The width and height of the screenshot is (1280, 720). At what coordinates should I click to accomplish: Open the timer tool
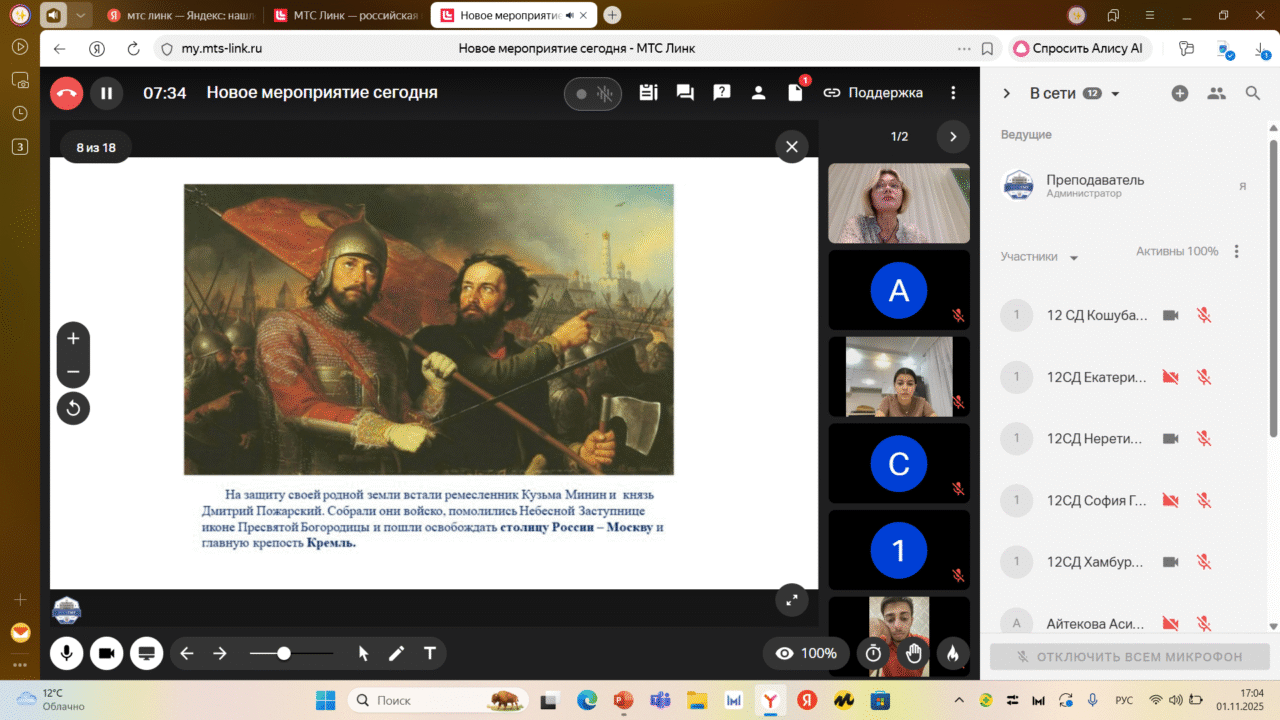tap(873, 653)
